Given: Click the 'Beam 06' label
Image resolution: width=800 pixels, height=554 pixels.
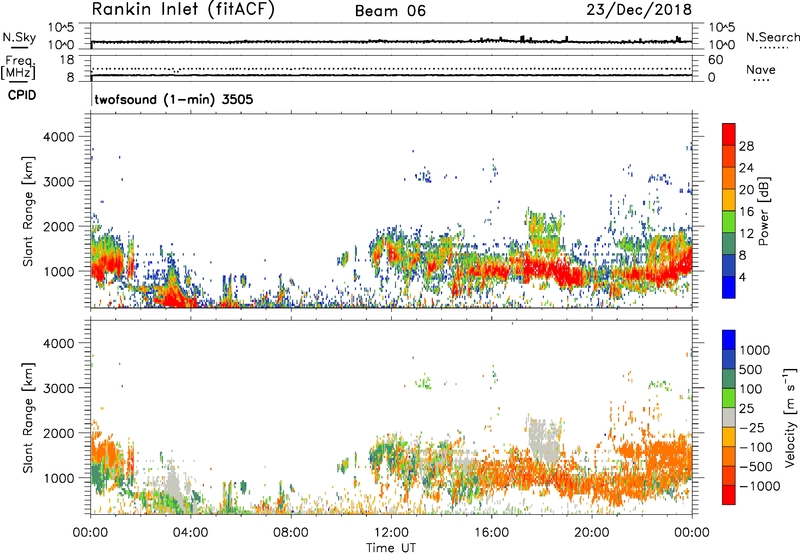Looking at the screenshot, I should [390, 11].
